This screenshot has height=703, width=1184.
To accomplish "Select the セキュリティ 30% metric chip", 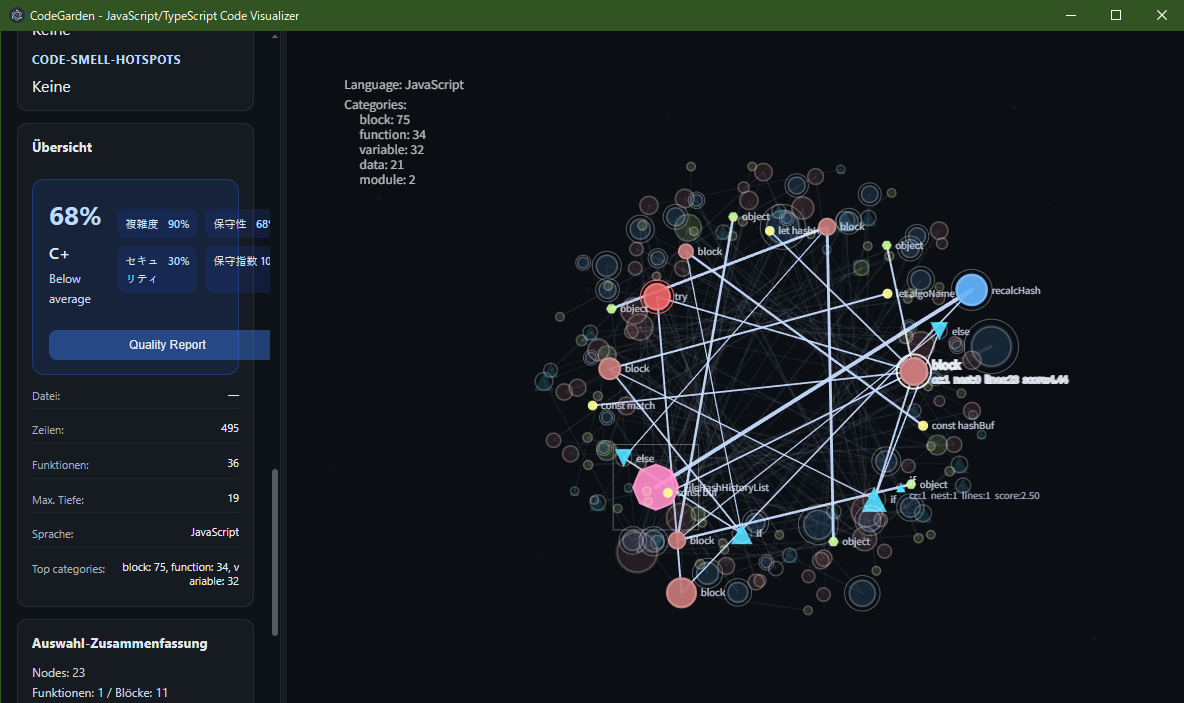I will tap(157, 269).
